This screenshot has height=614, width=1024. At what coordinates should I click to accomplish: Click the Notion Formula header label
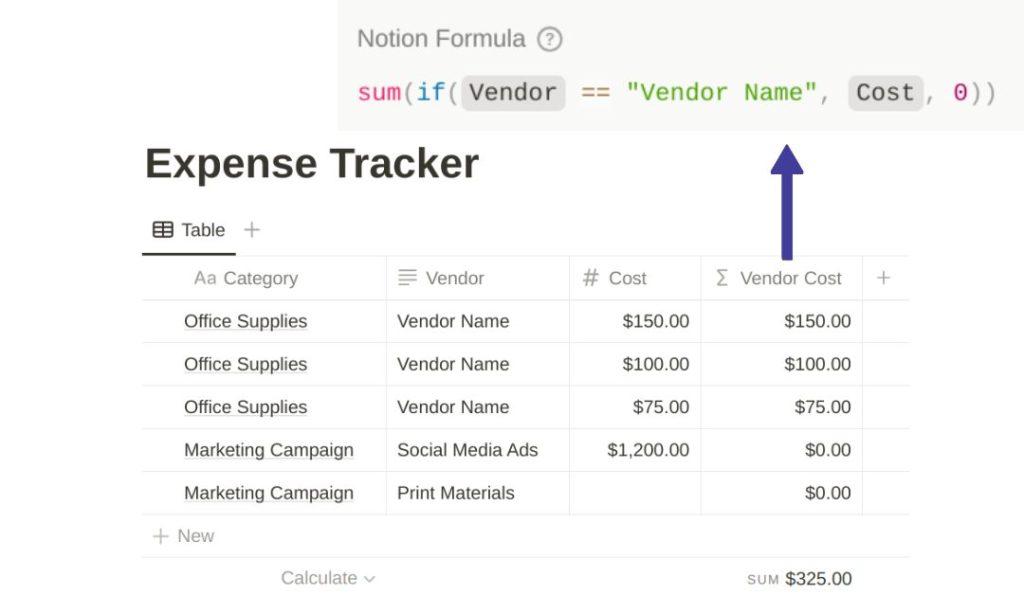pos(441,39)
